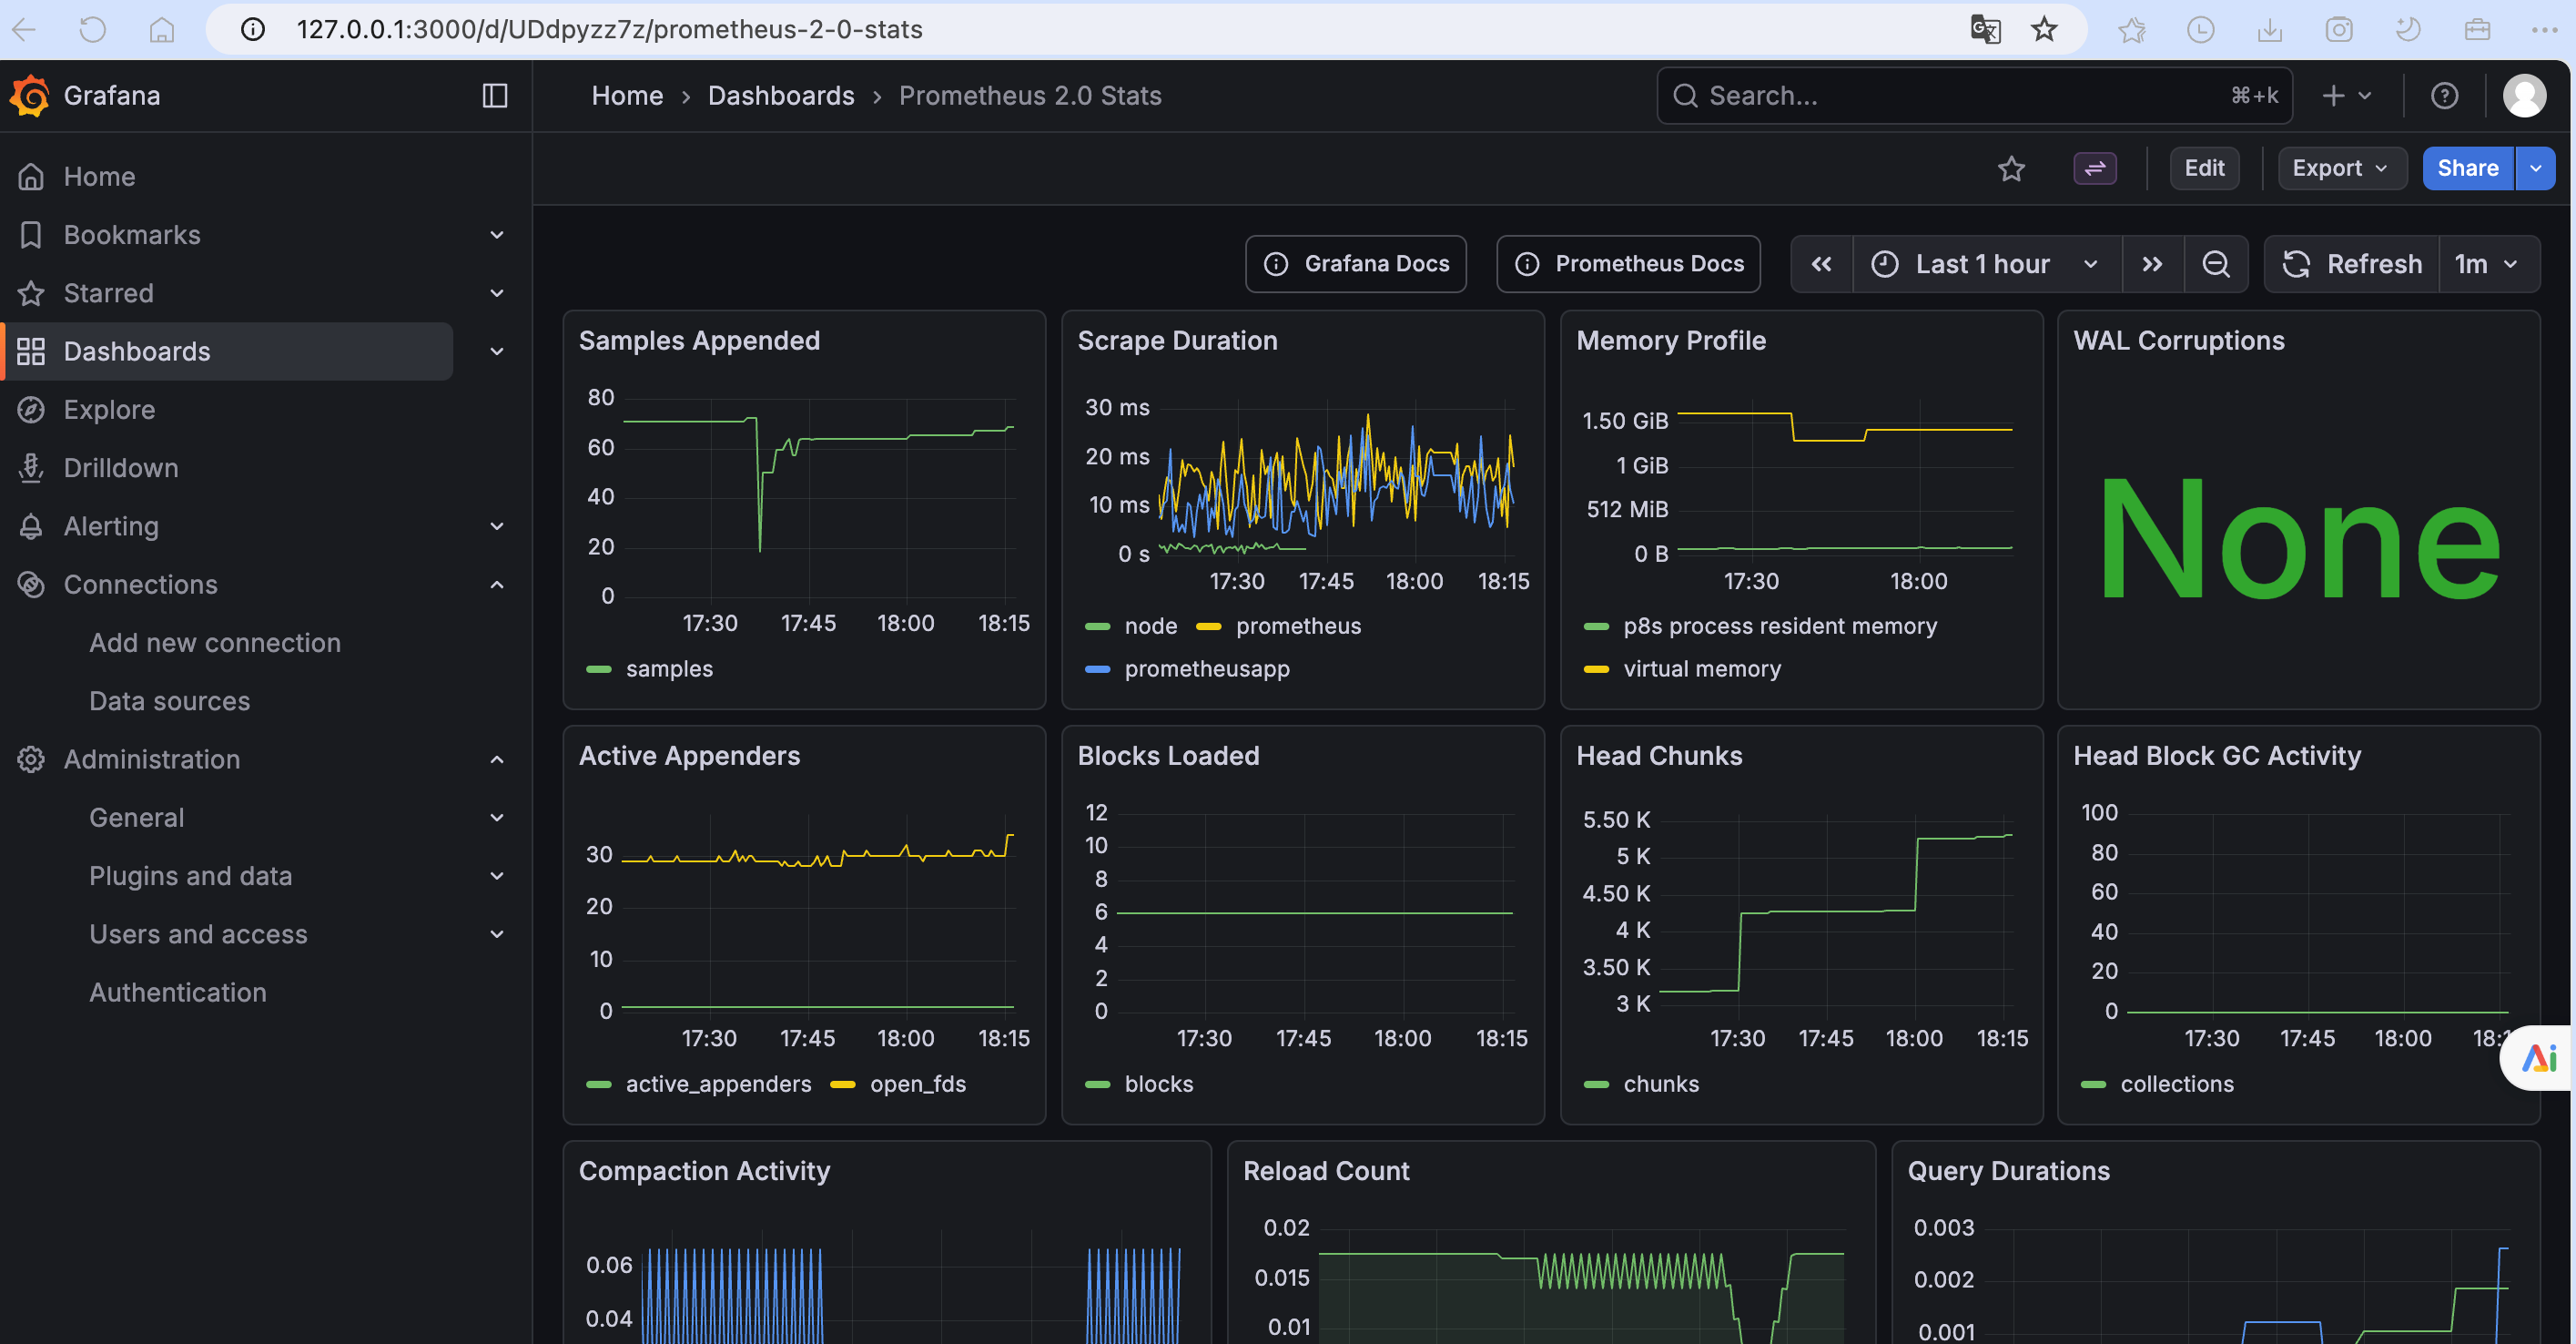2576x1344 pixels.
Task: Click the Edit dashboard button
Action: [x=2204, y=168]
